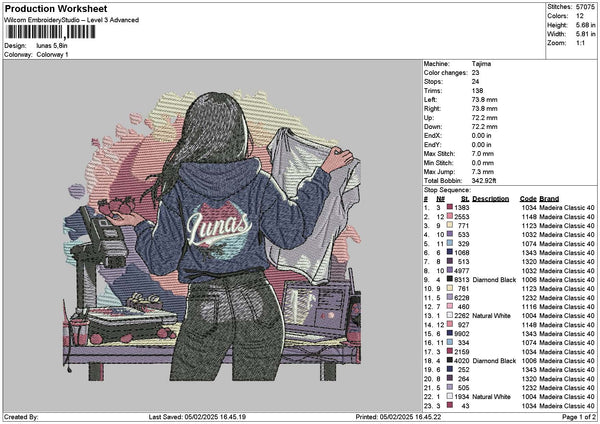Click stitch count 9902 in row 15

point(462,334)
